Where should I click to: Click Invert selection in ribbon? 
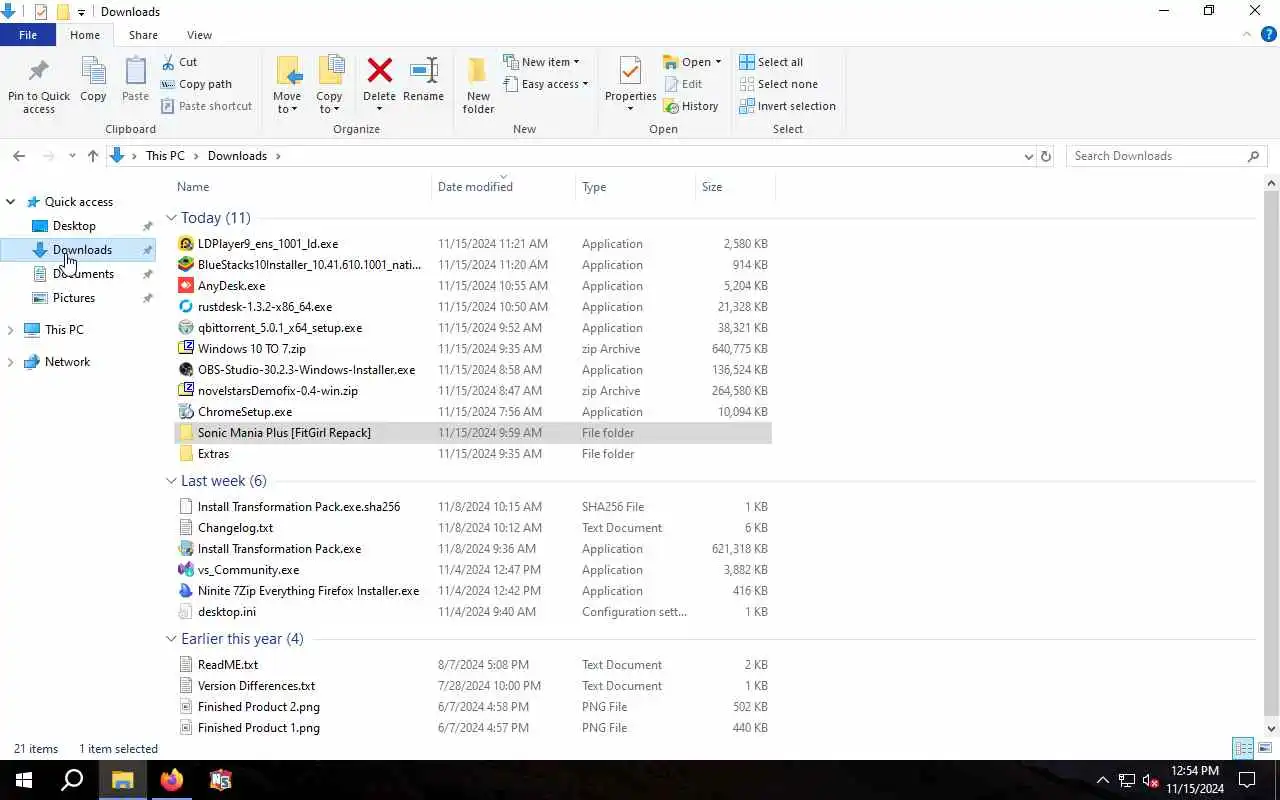(787, 106)
